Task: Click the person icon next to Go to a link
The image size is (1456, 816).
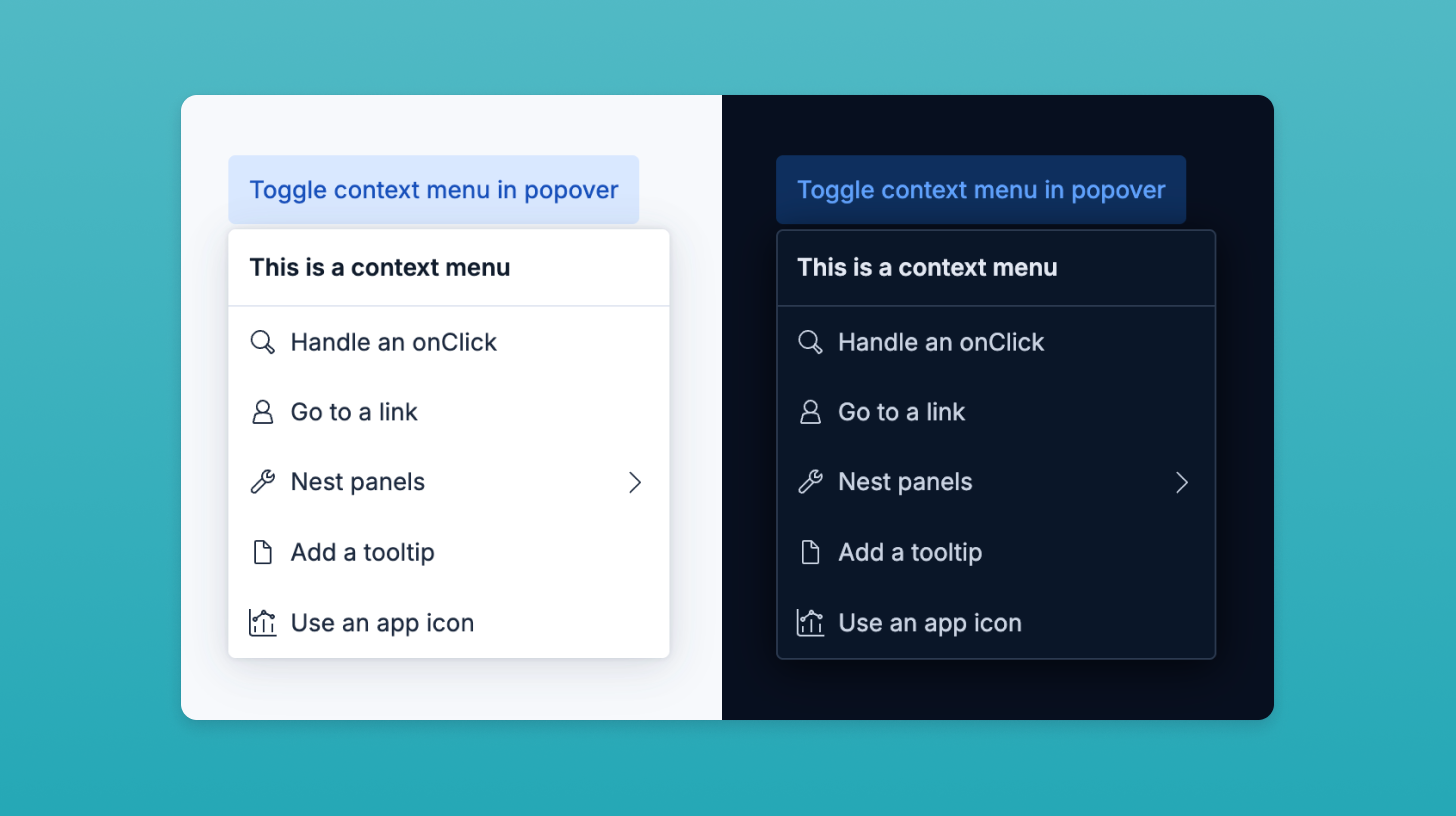Action: (x=262, y=412)
